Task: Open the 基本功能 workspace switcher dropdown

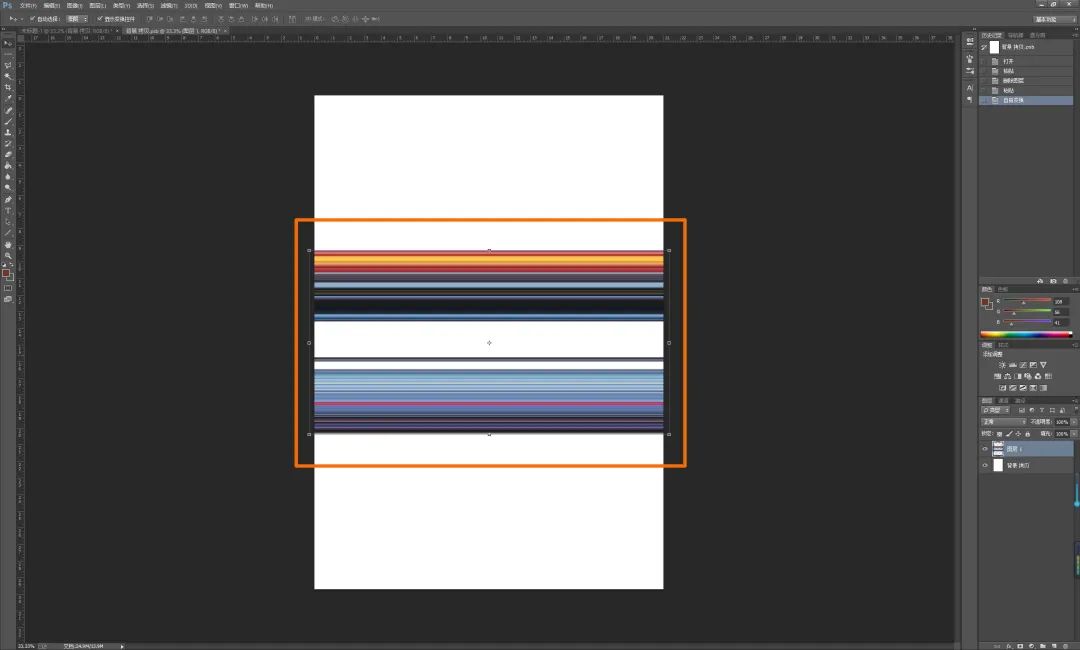Action: 1055,19
